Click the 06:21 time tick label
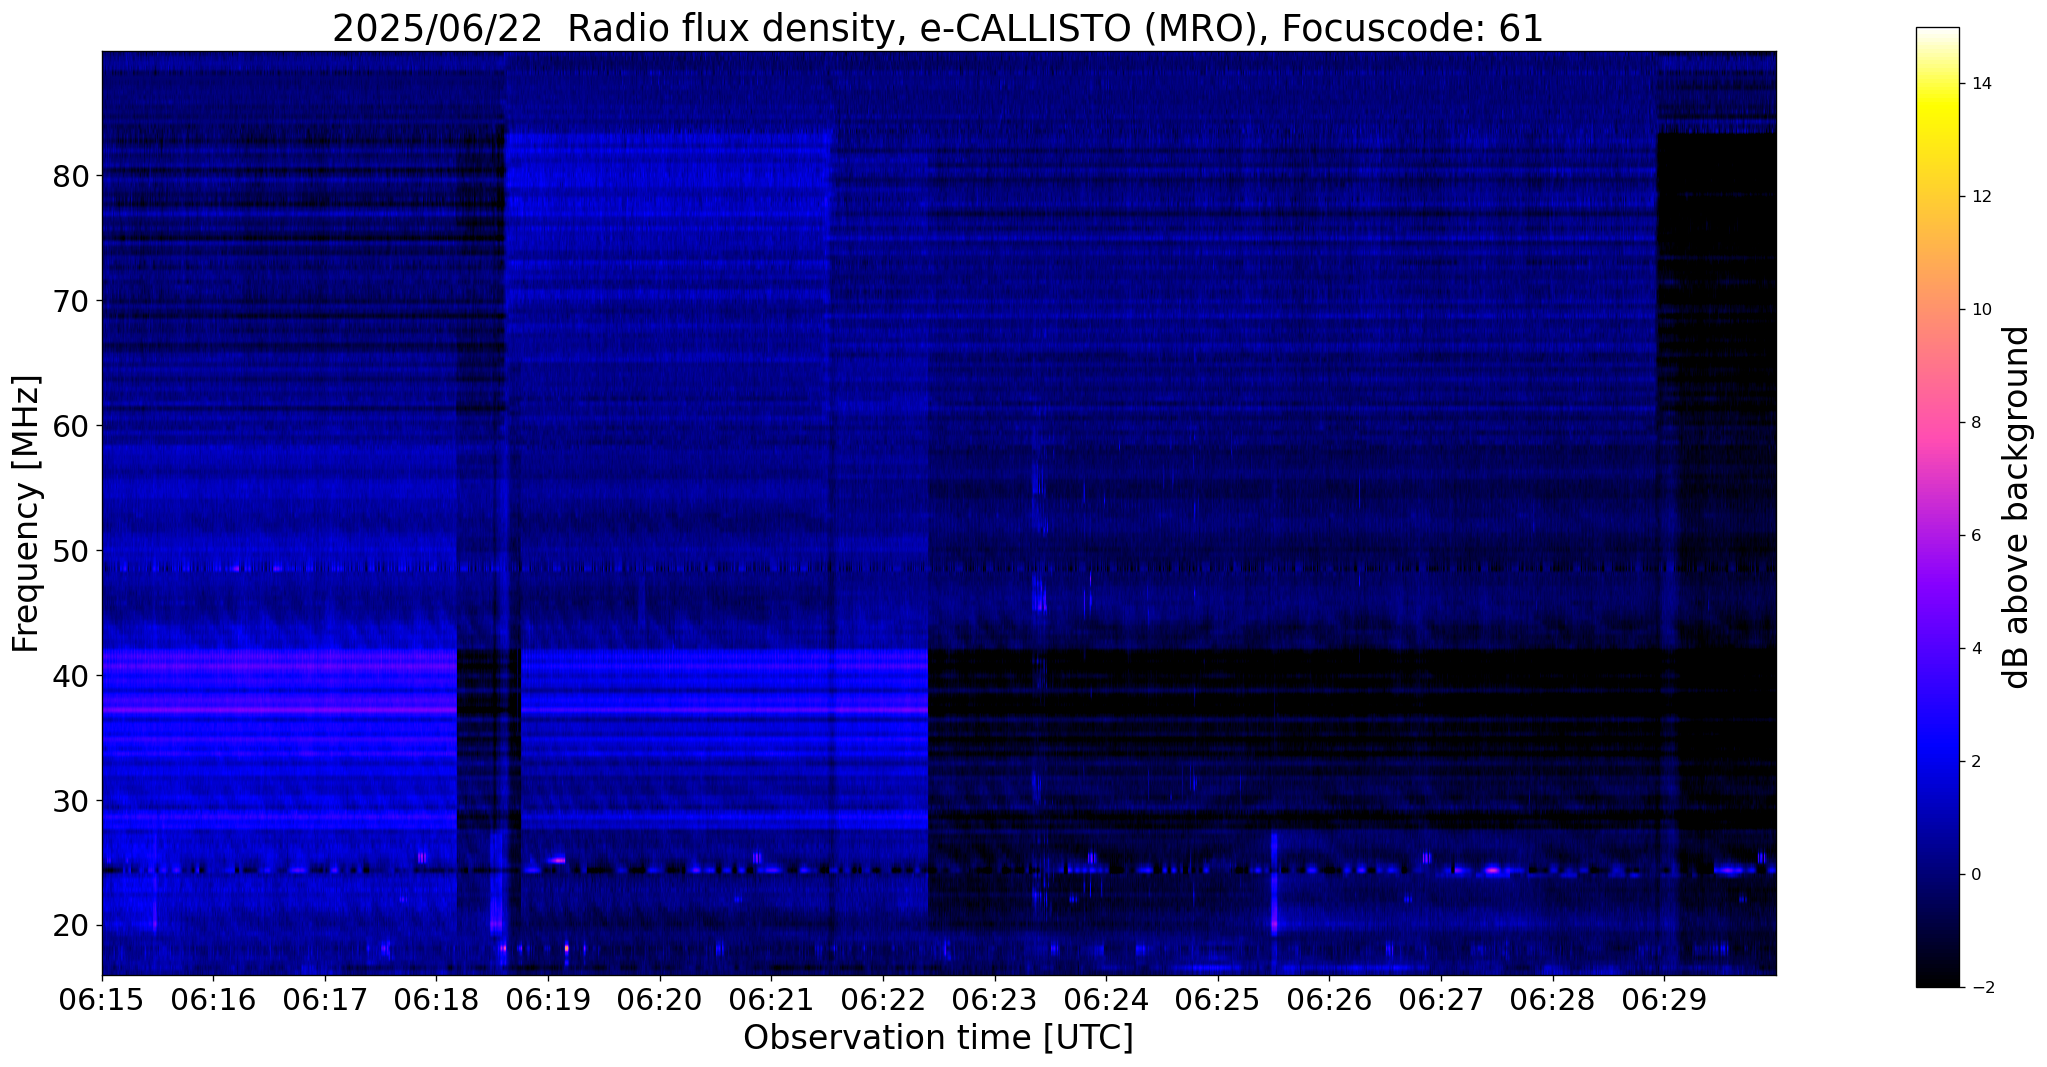 (x=771, y=999)
